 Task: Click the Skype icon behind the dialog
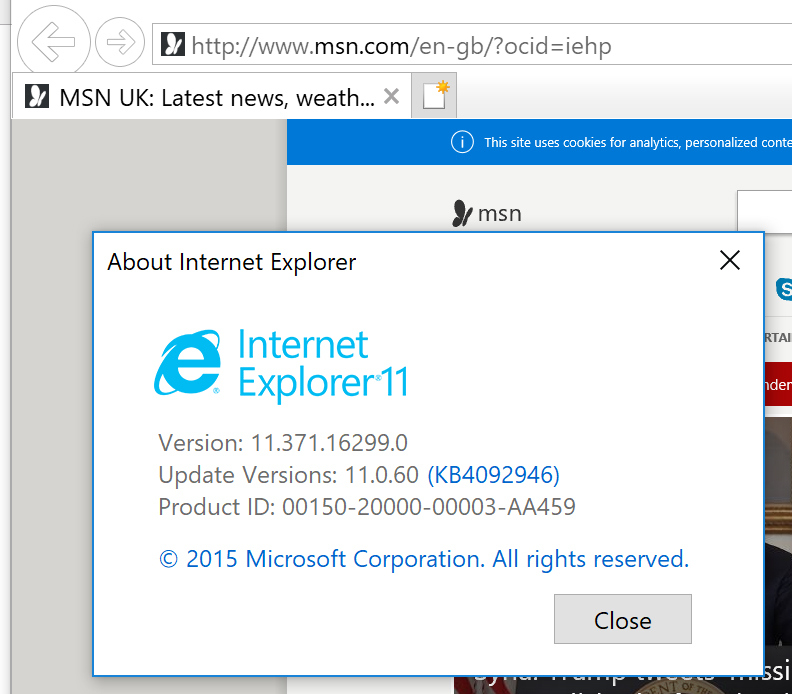[783, 289]
